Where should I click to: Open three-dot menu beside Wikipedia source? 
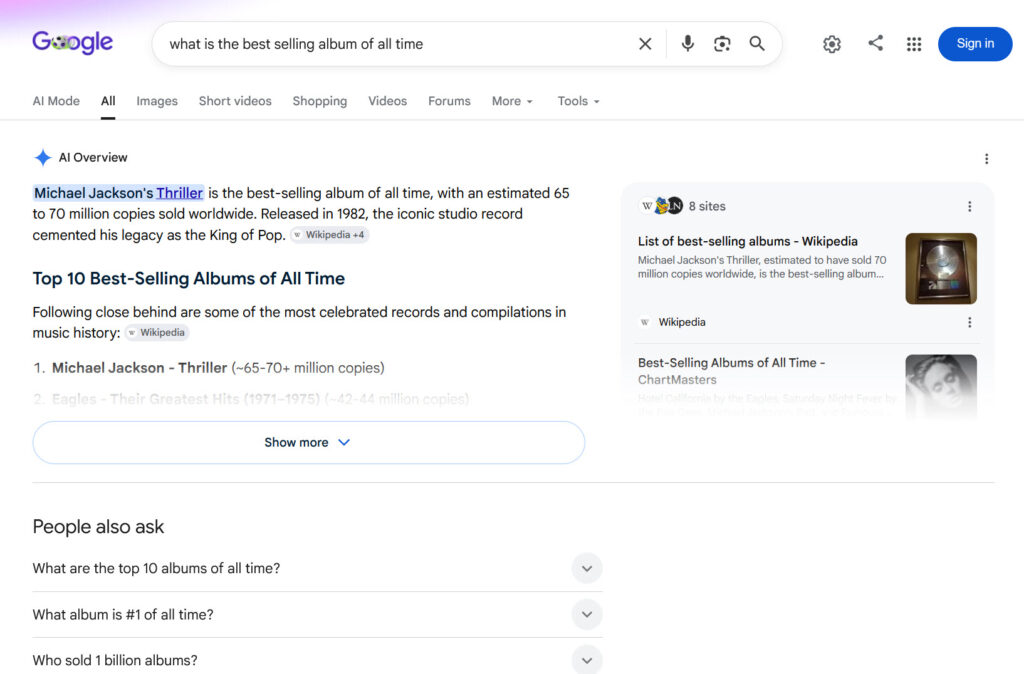[x=969, y=322]
